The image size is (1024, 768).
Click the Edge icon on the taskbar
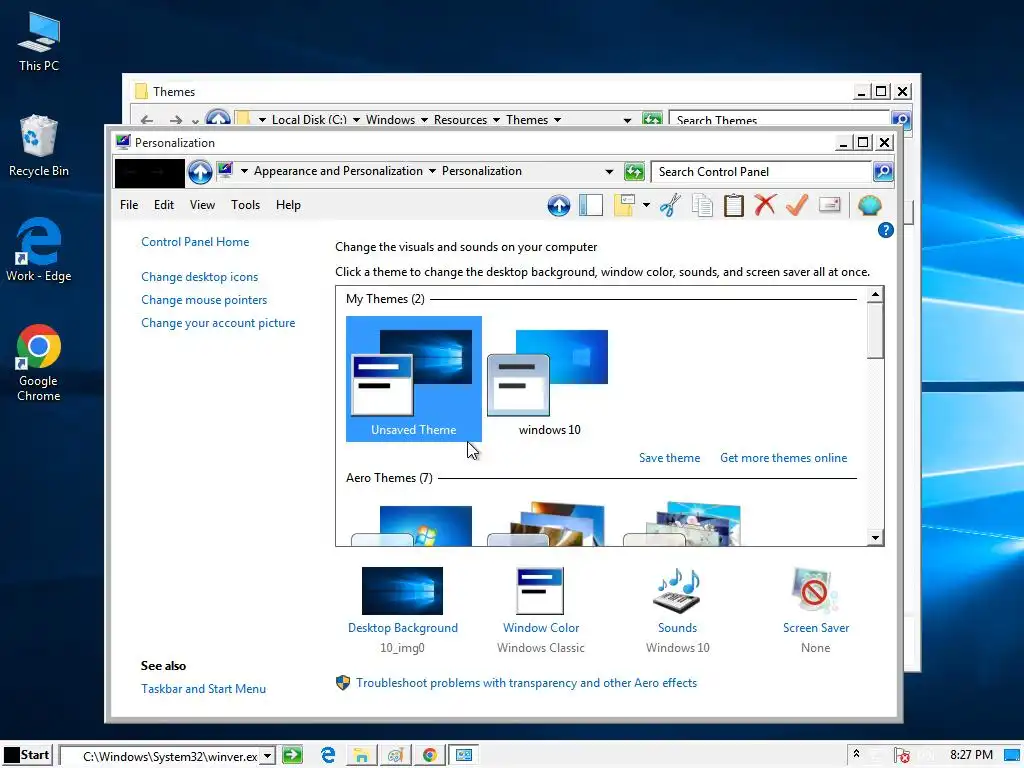tap(328, 756)
